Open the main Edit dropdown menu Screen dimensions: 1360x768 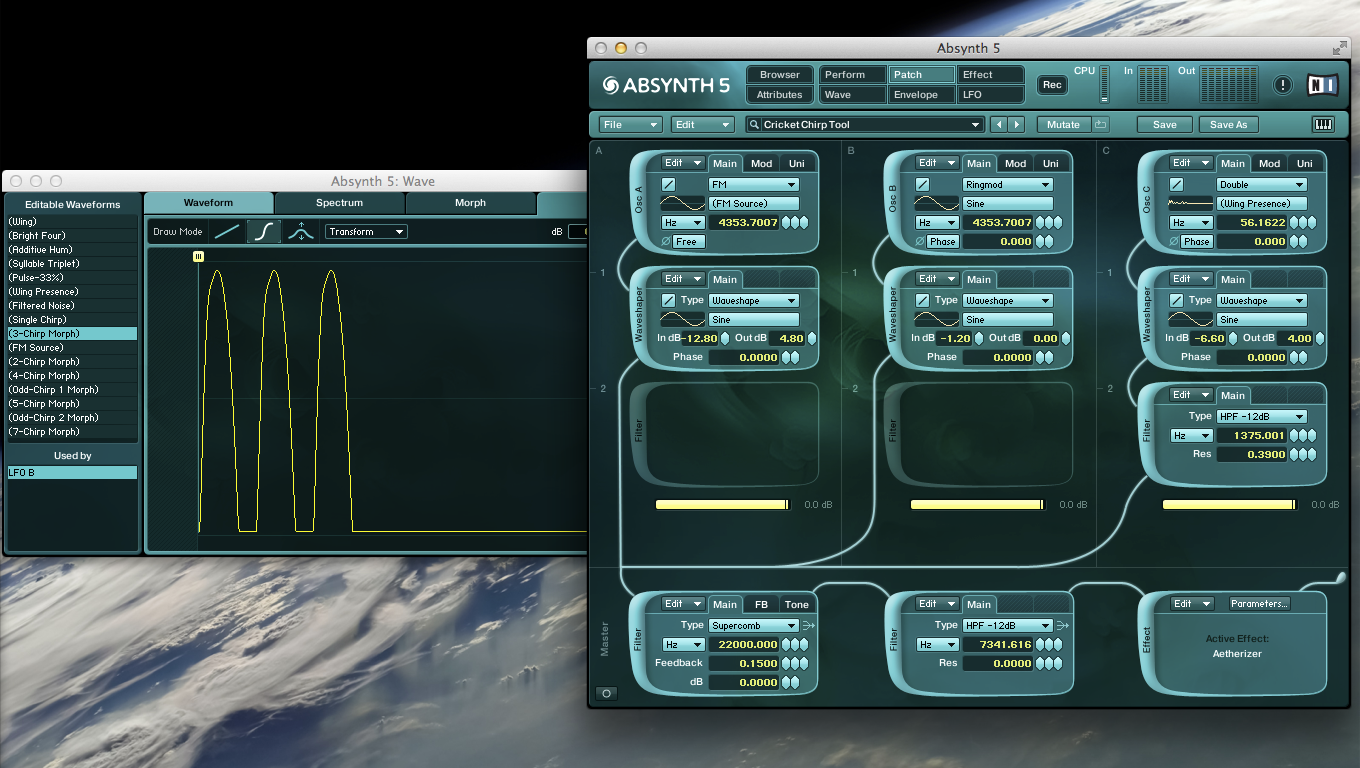click(x=702, y=125)
